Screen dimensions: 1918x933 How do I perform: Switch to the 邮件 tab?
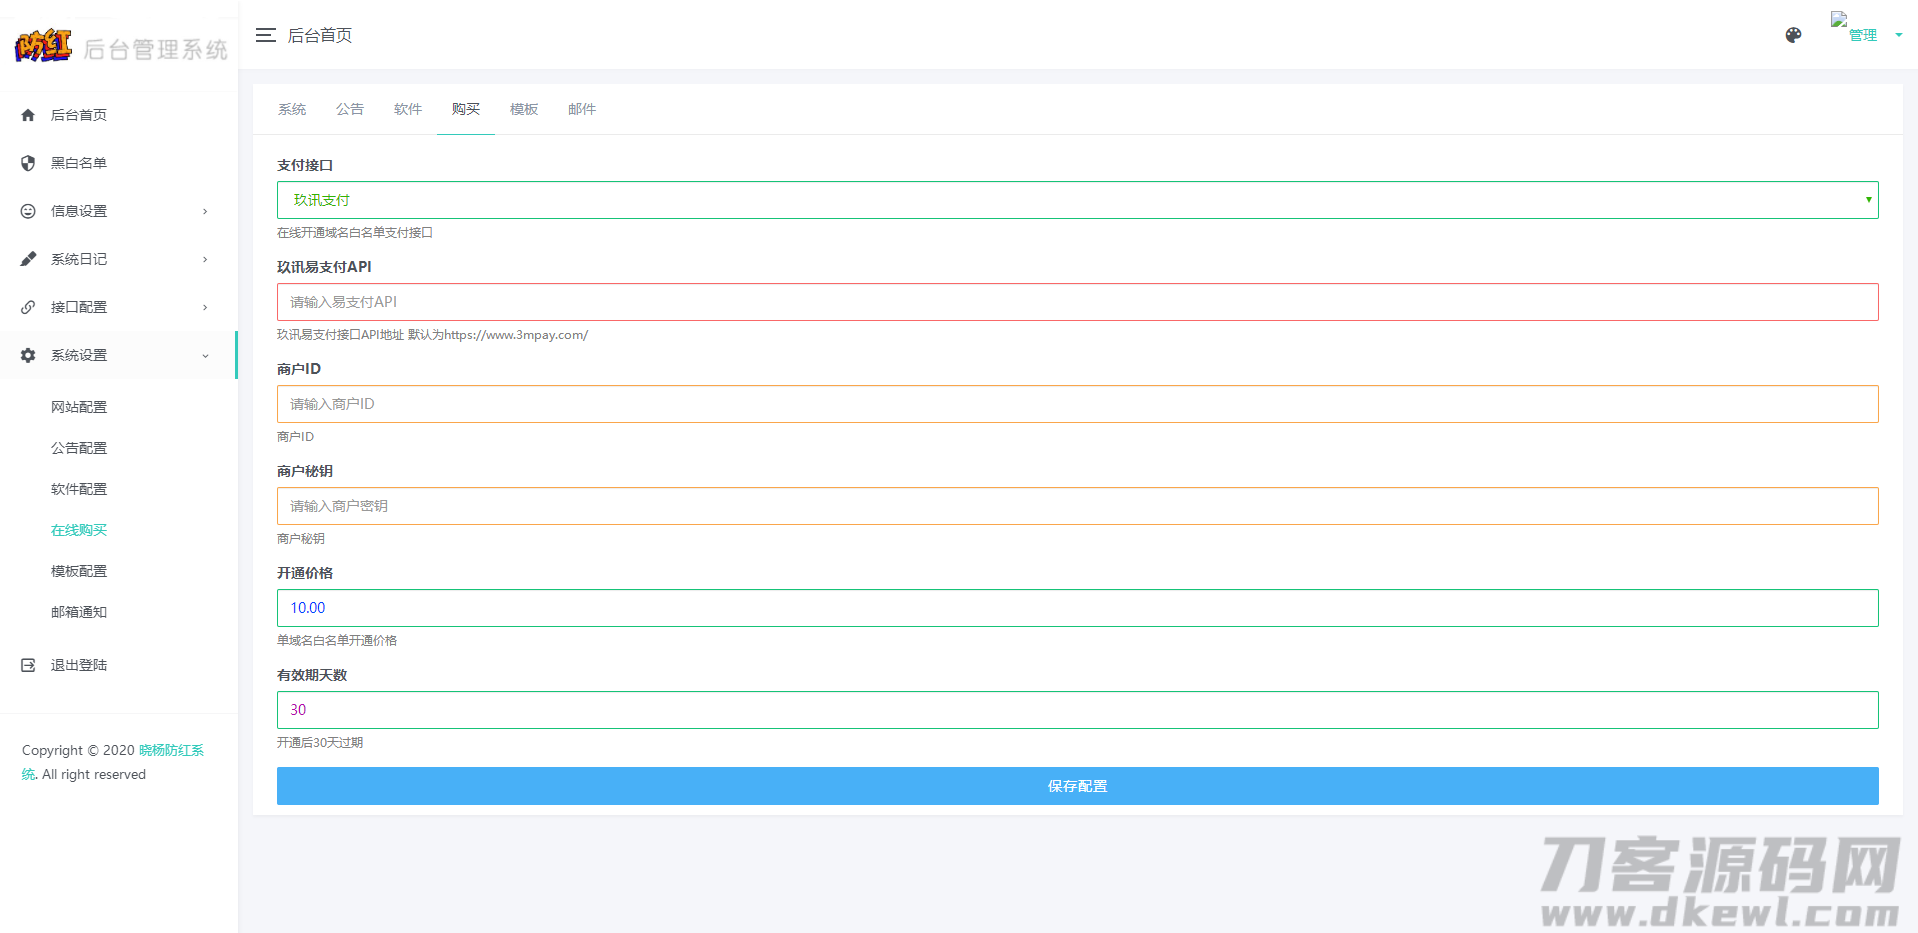click(582, 109)
